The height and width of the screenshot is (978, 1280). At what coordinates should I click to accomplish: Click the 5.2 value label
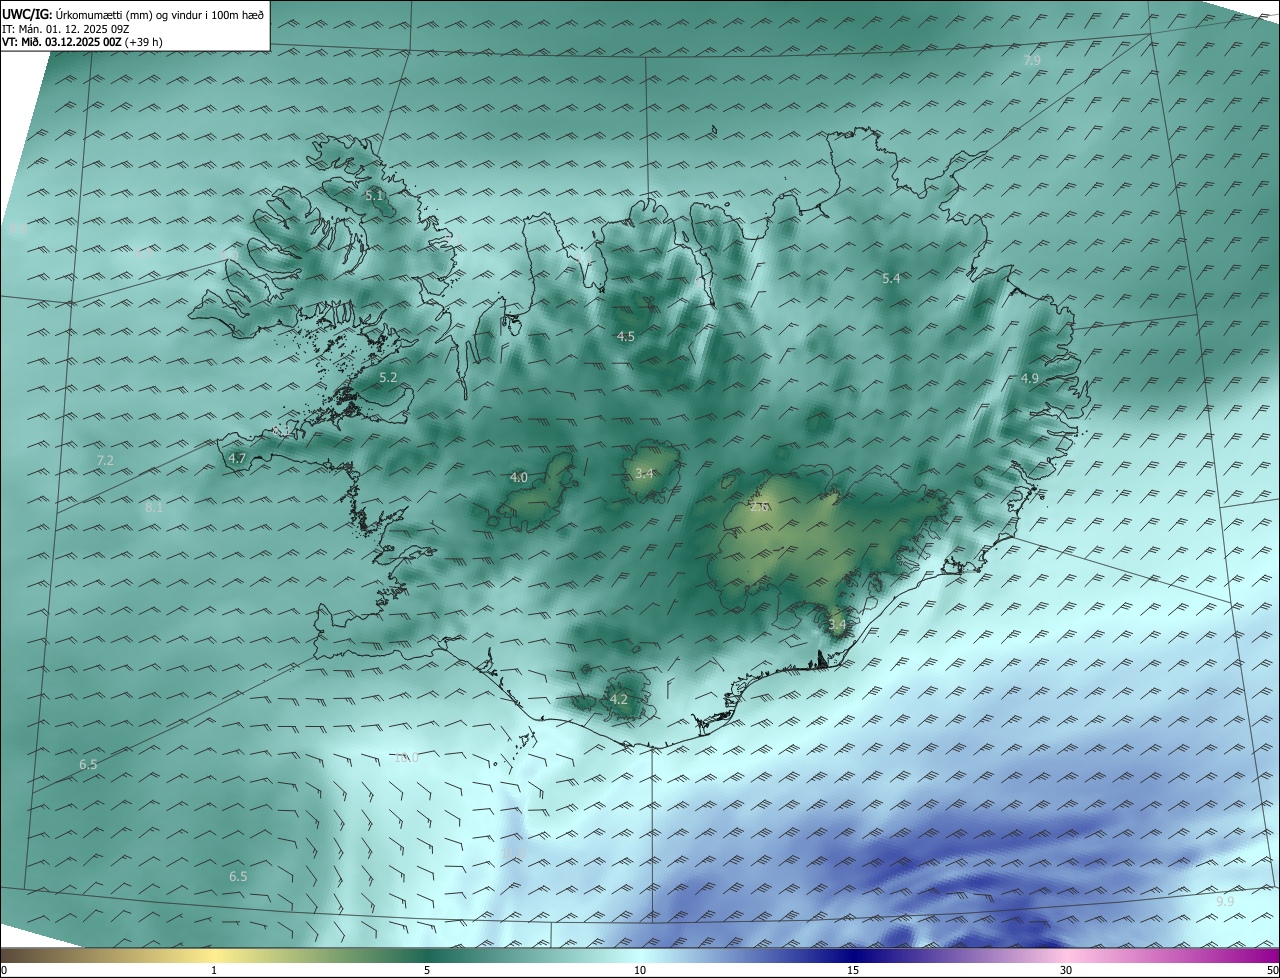pos(388,378)
